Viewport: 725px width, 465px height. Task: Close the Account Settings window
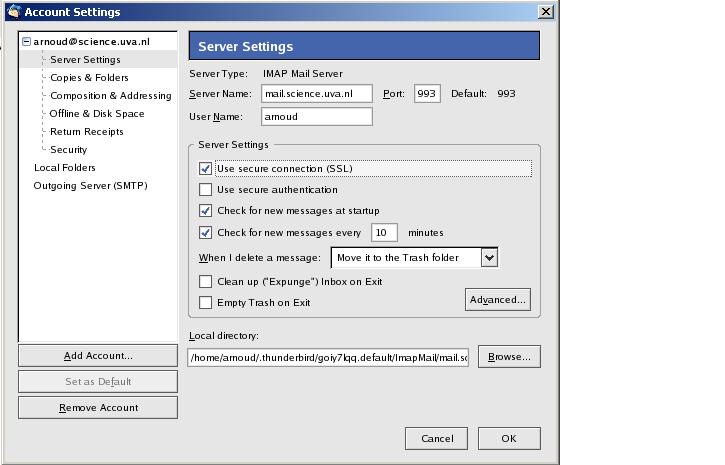pyautogui.click(x=545, y=12)
